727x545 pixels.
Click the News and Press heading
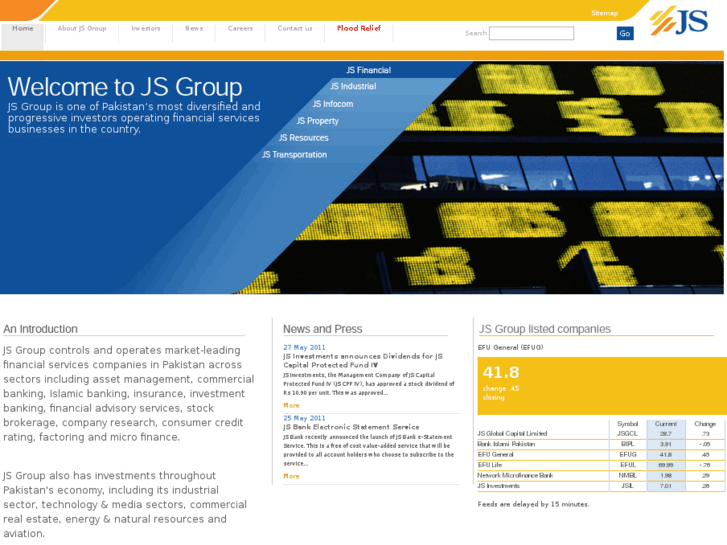(x=323, y=329)
